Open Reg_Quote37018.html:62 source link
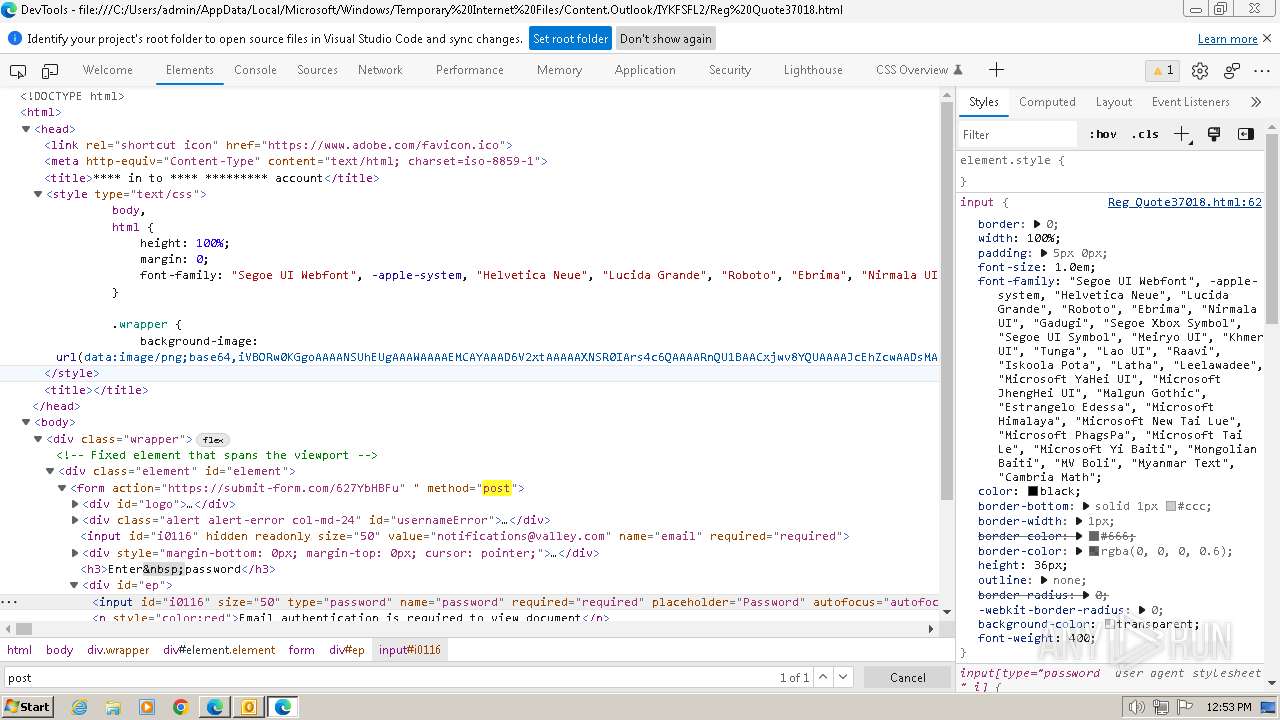1280x720 pixels. [1184, 202]
